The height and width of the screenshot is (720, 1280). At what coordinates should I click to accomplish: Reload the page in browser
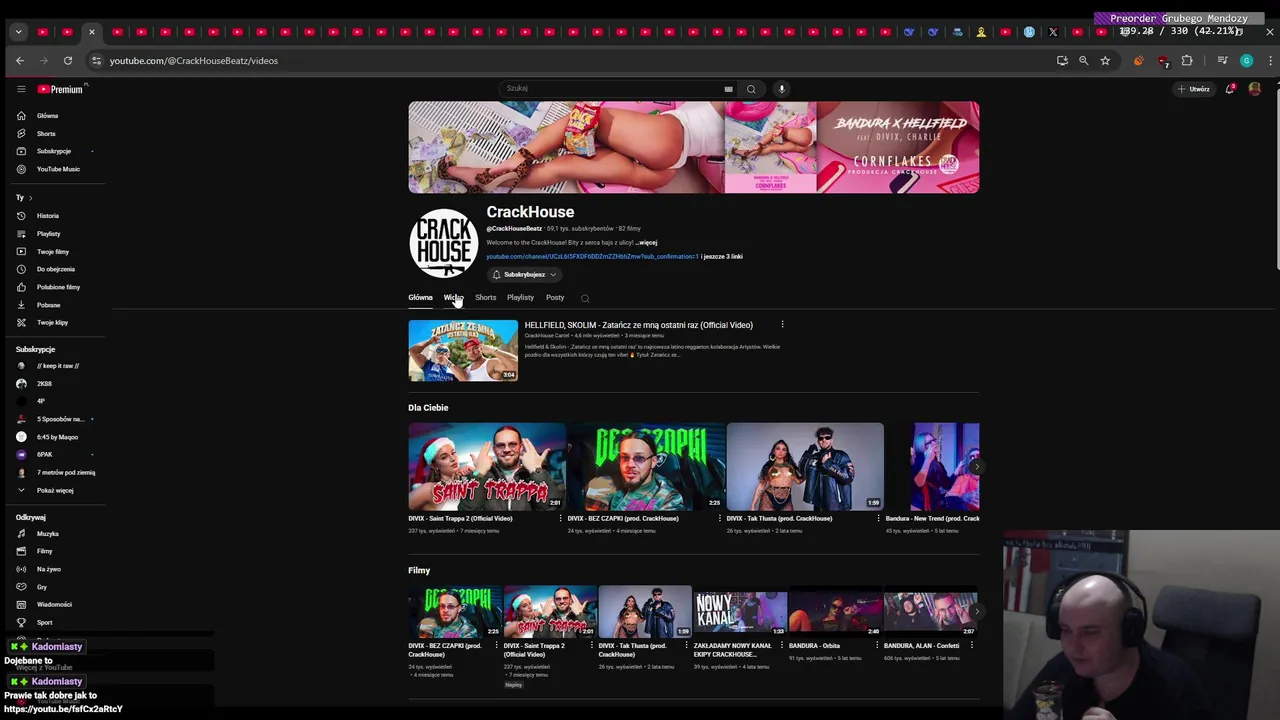[68, 61]
